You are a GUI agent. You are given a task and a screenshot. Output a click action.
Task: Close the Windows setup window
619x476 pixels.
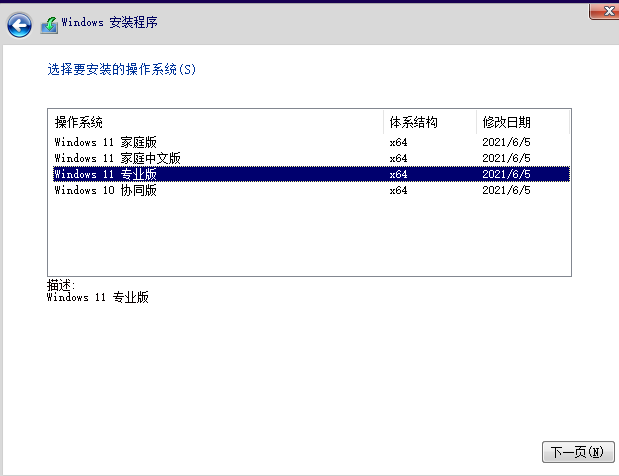pyautogui.click(x=606, y=11)
